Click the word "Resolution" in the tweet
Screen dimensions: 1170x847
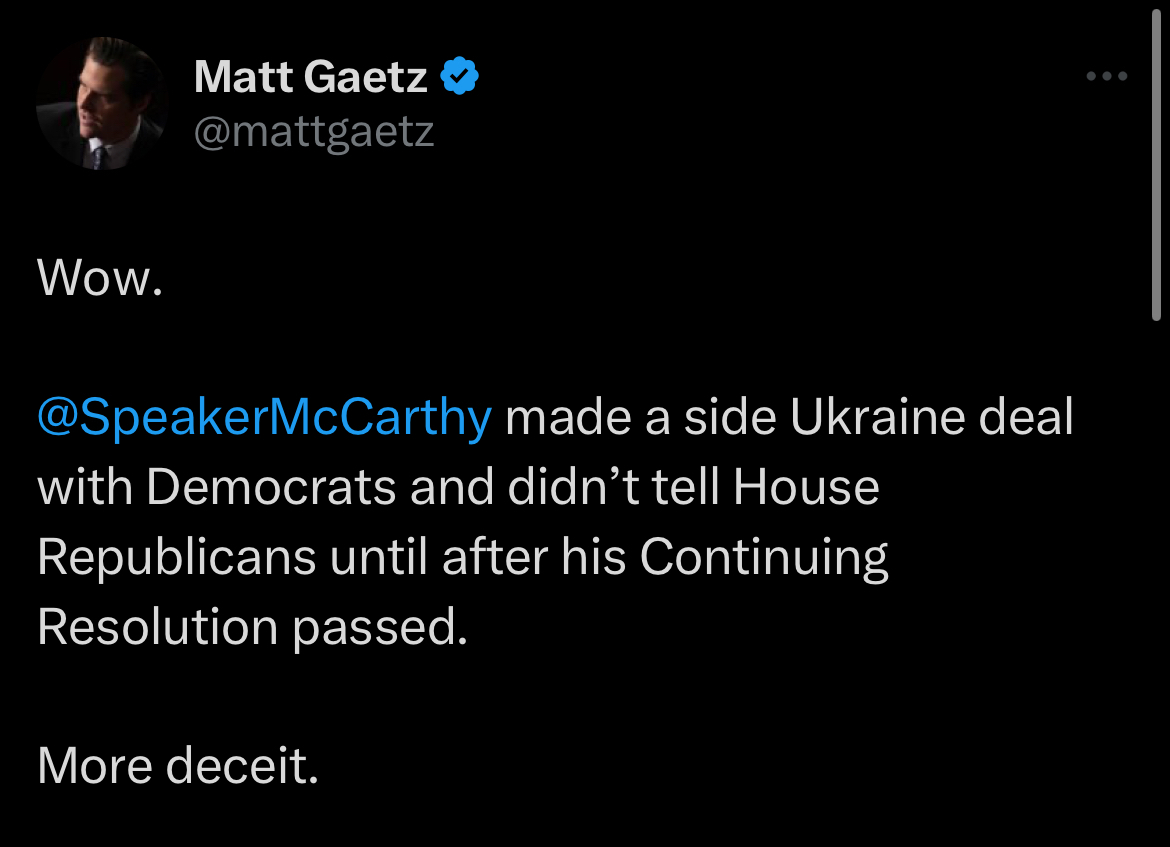157,627
